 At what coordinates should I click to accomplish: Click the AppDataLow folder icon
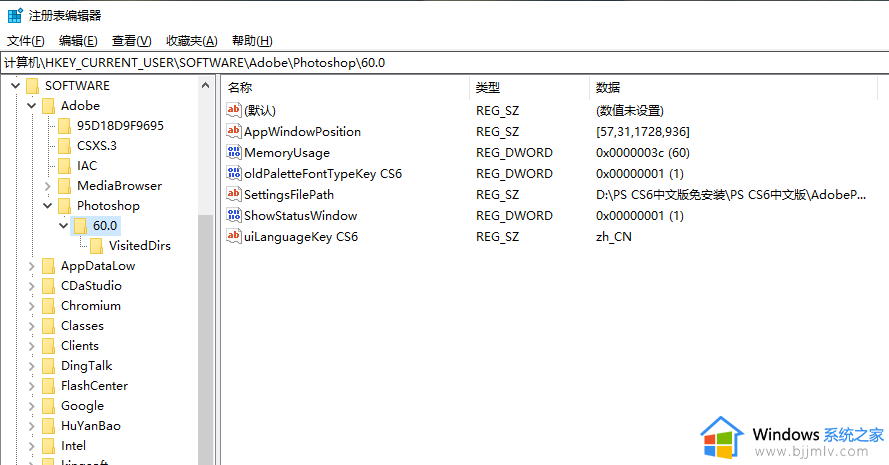(x=48, y=266)
